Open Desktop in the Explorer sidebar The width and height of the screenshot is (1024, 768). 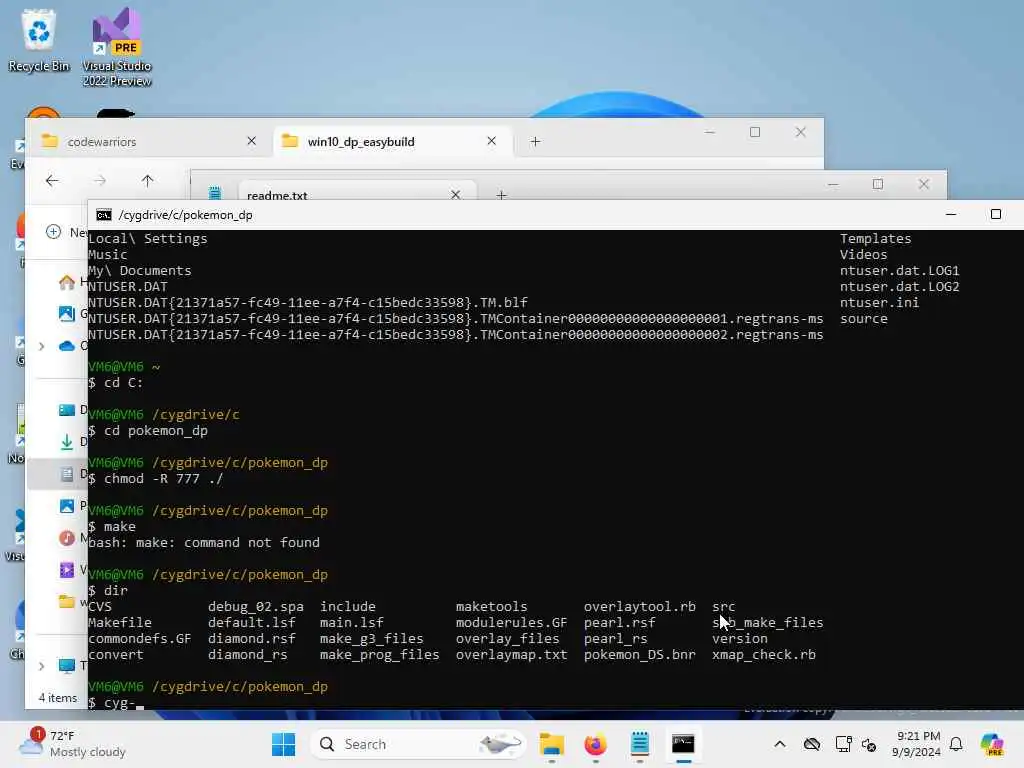tap(67, 409)
